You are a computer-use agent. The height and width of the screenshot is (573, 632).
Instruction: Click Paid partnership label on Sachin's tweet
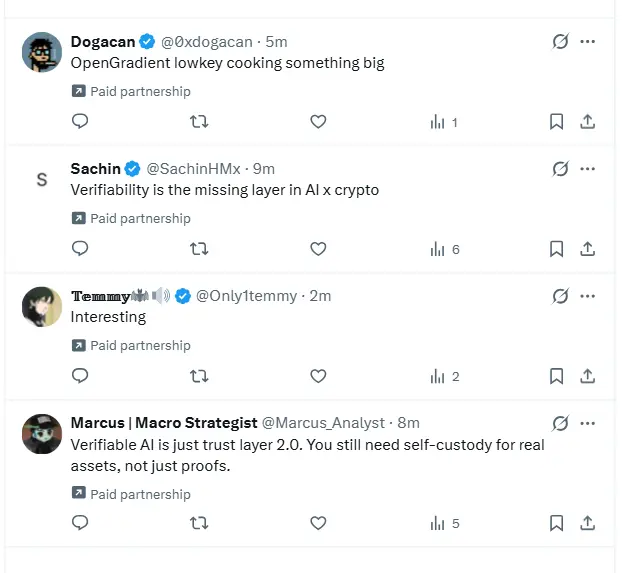tap(139, 218)
